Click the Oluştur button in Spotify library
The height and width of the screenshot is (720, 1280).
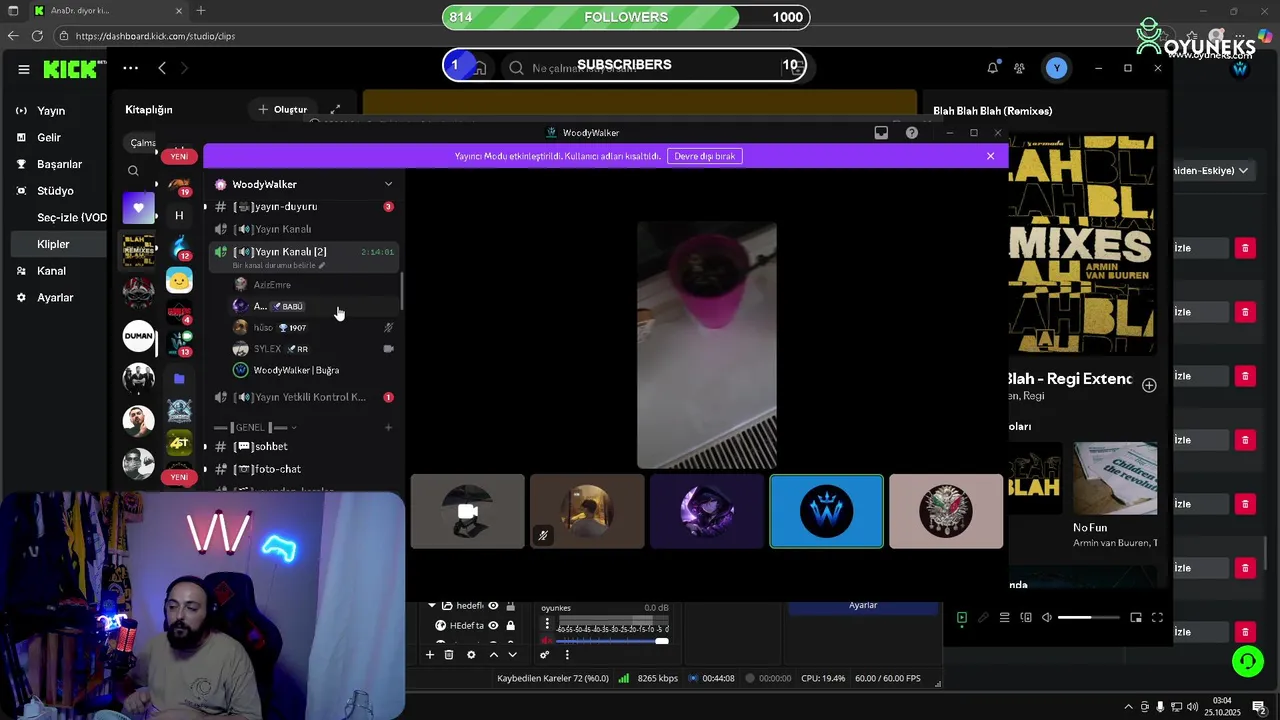click(x=283, y=109)
